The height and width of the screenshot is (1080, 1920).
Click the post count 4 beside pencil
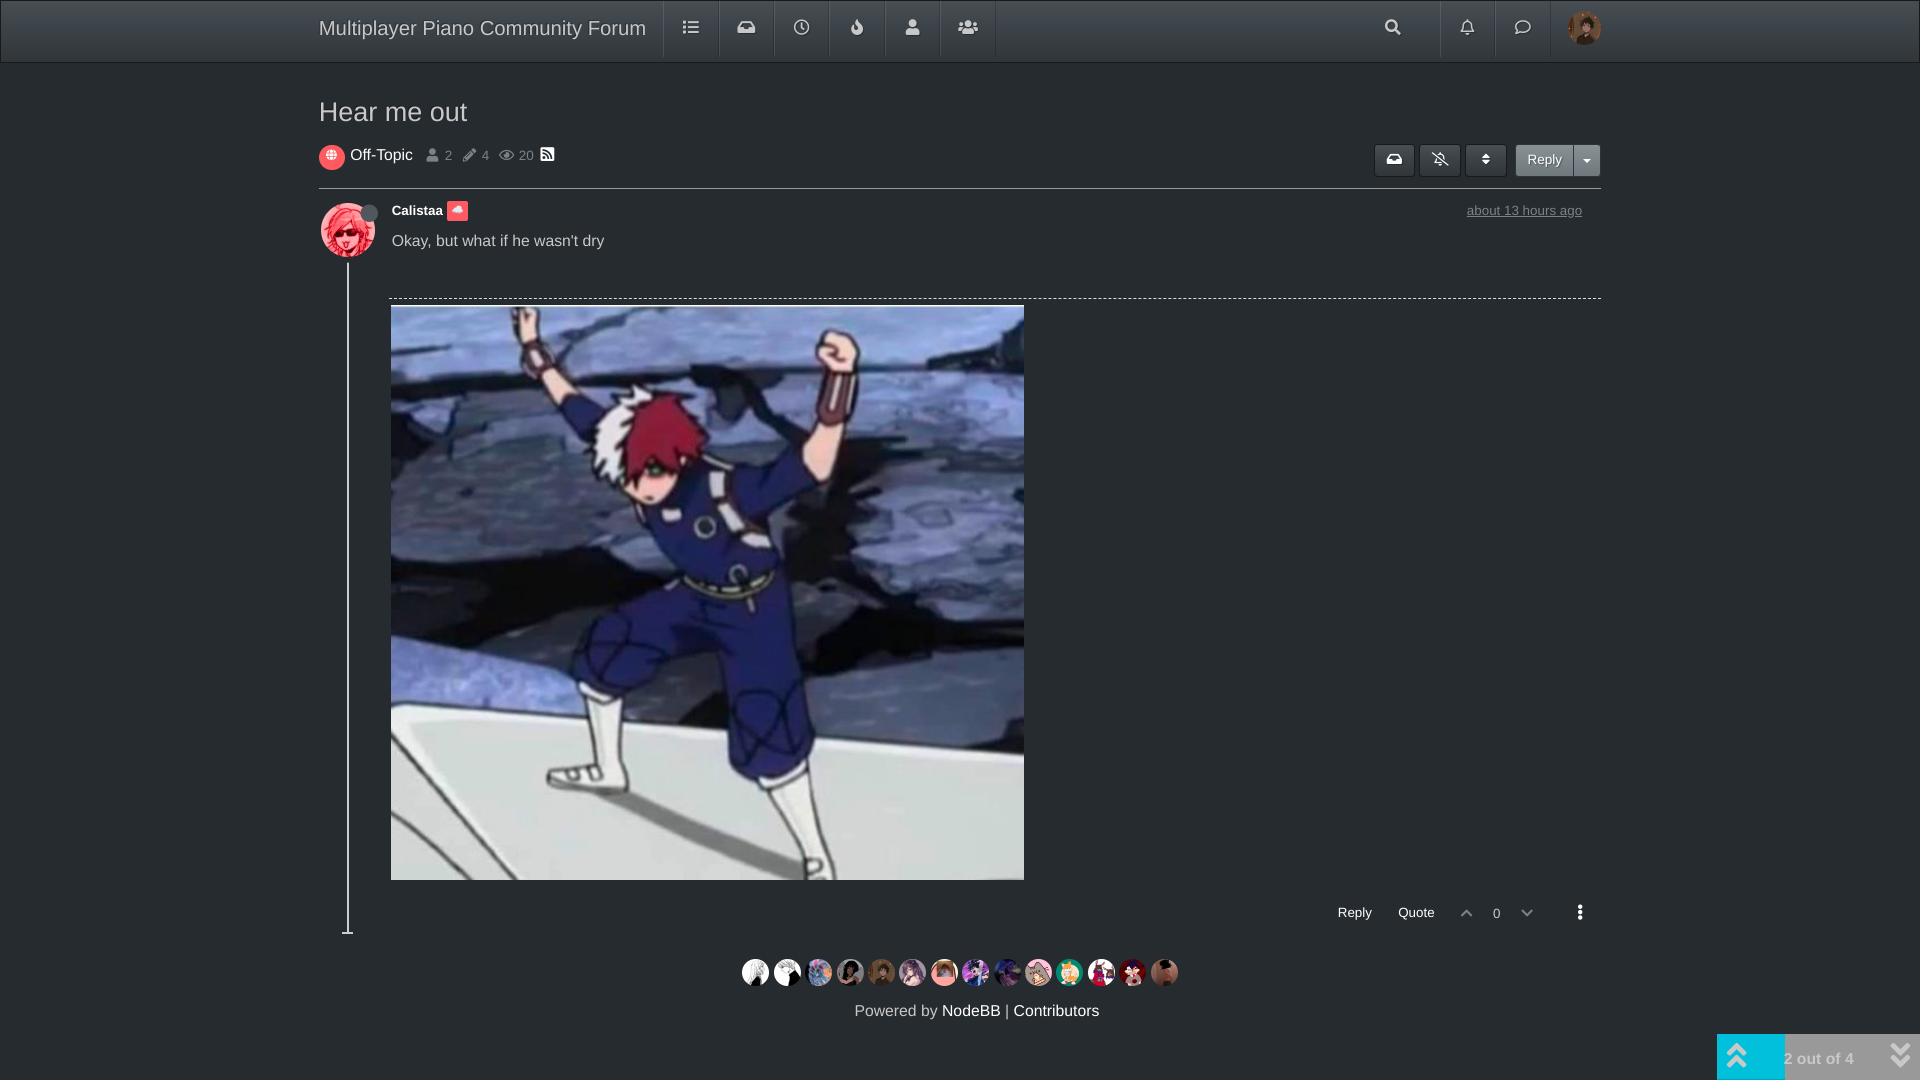pos(485,156)
